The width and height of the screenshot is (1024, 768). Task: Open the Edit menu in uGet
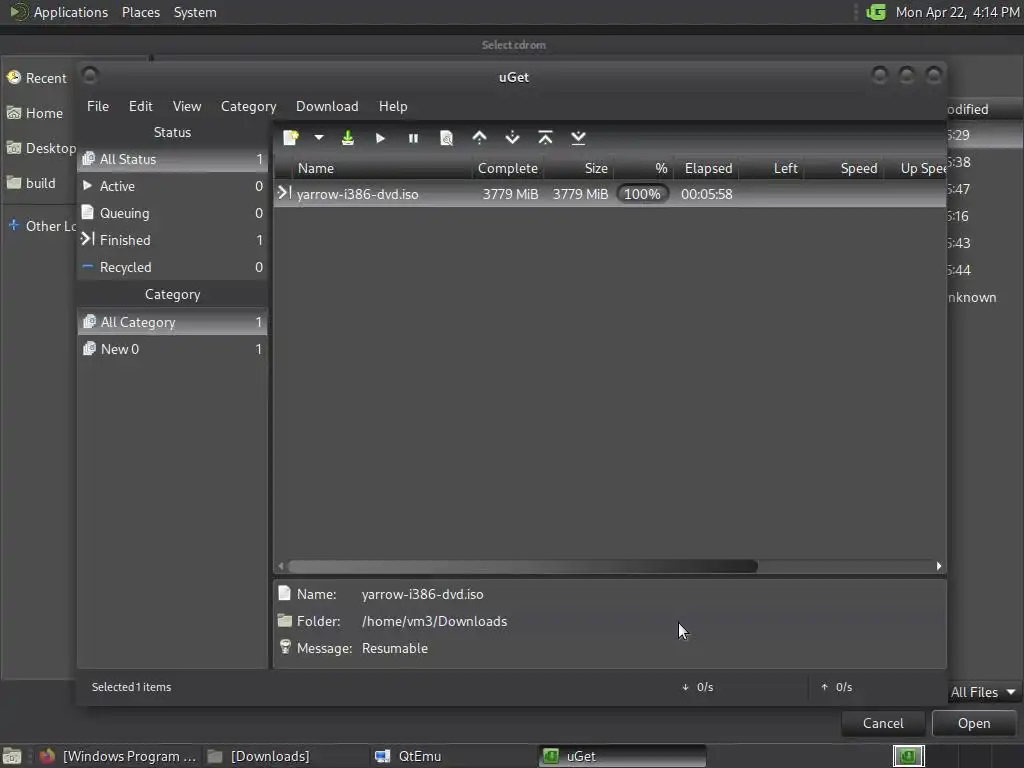pyautogui.click(x=140, y=106)
